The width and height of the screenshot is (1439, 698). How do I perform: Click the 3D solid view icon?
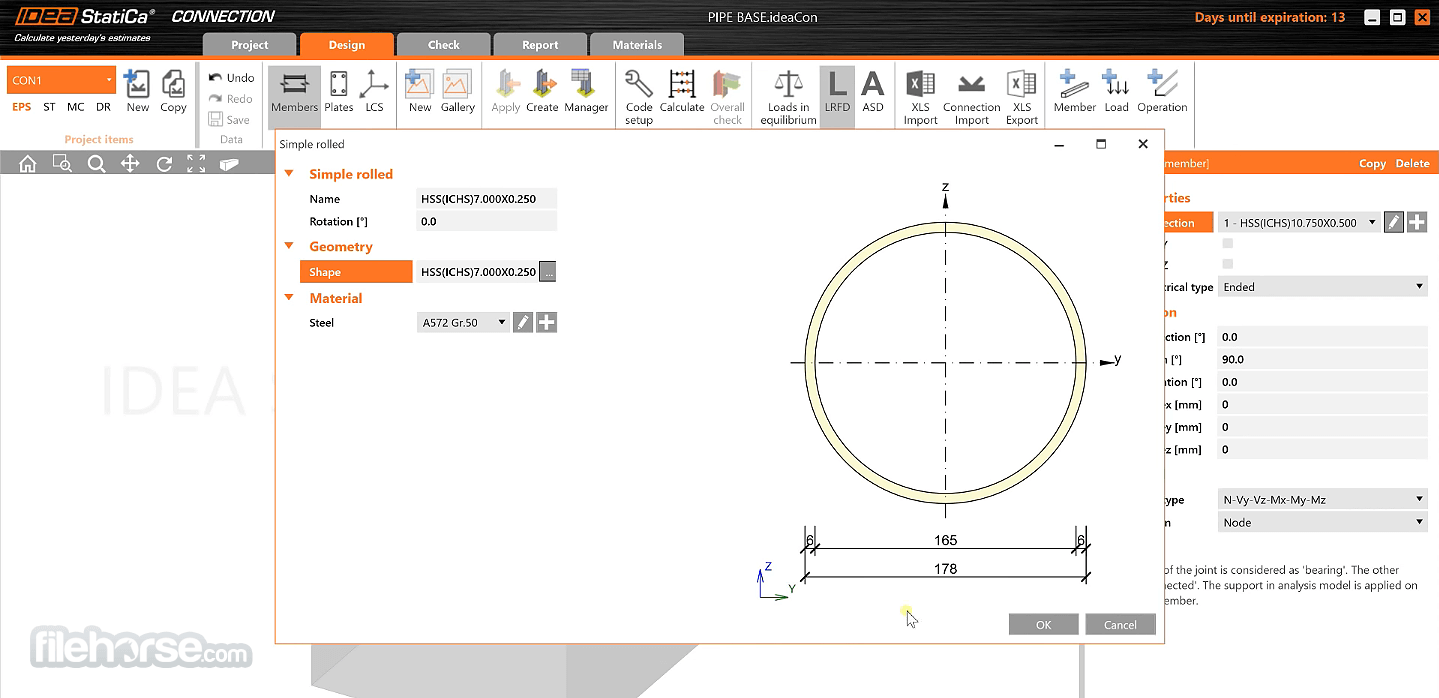pyautogui.click(x=229, y=164)
